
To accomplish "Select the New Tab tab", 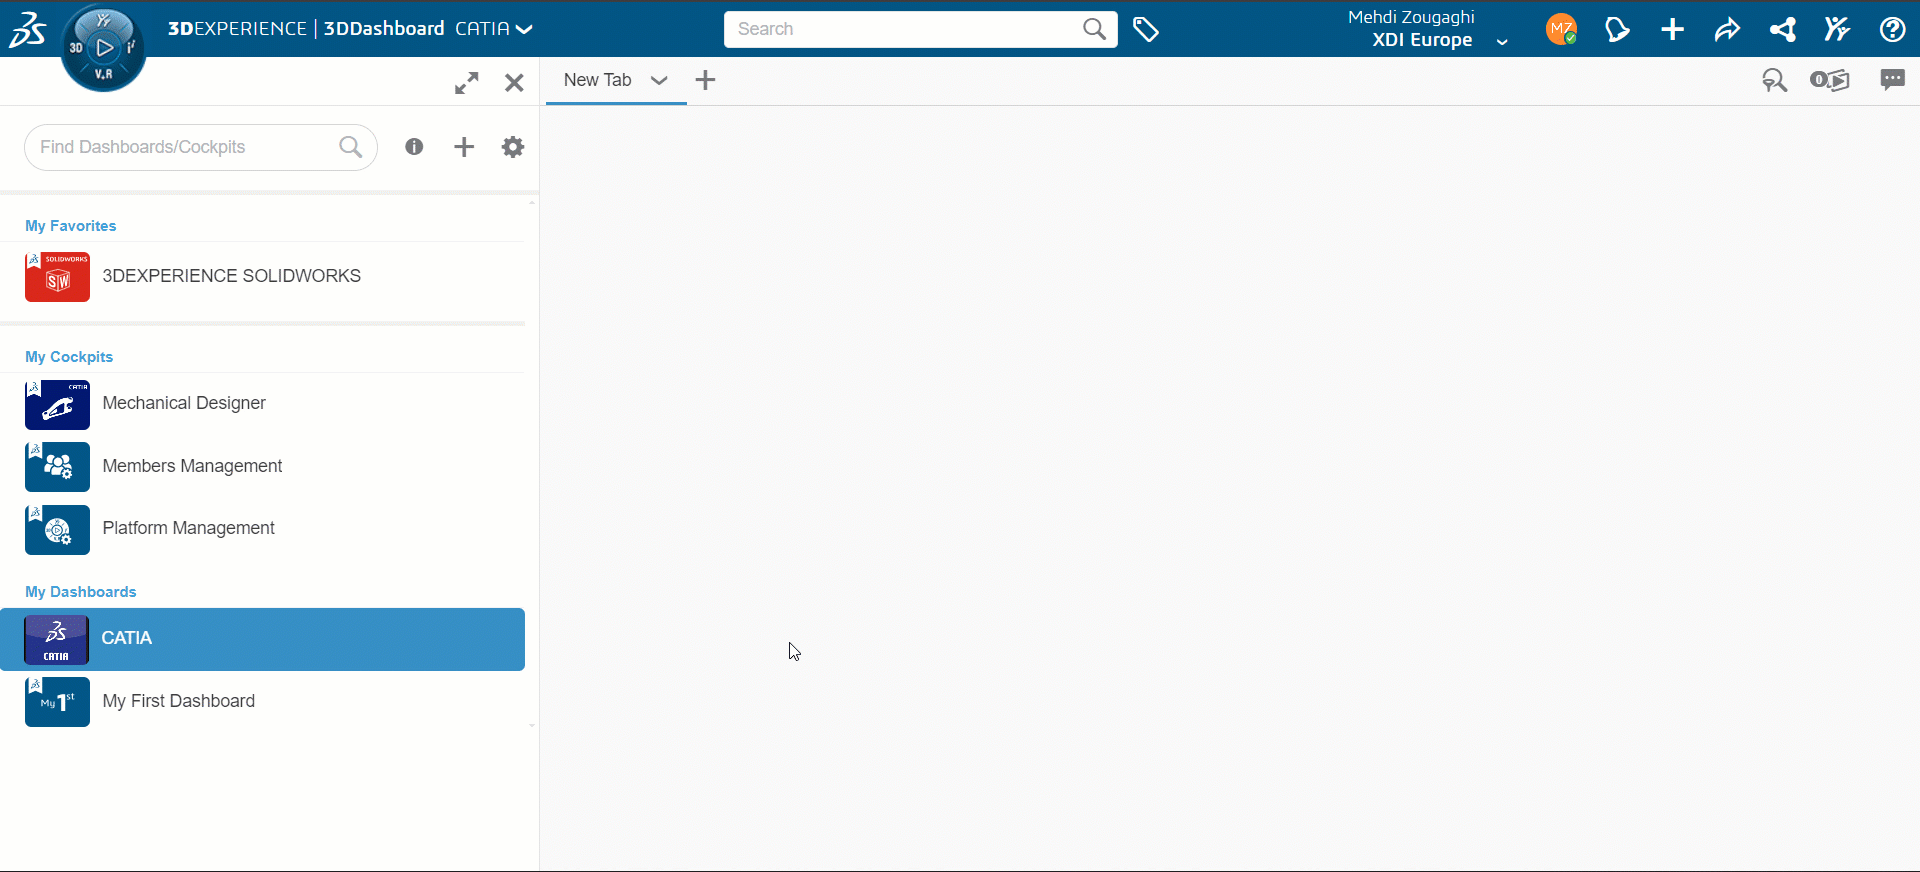I will pos(597,80).
